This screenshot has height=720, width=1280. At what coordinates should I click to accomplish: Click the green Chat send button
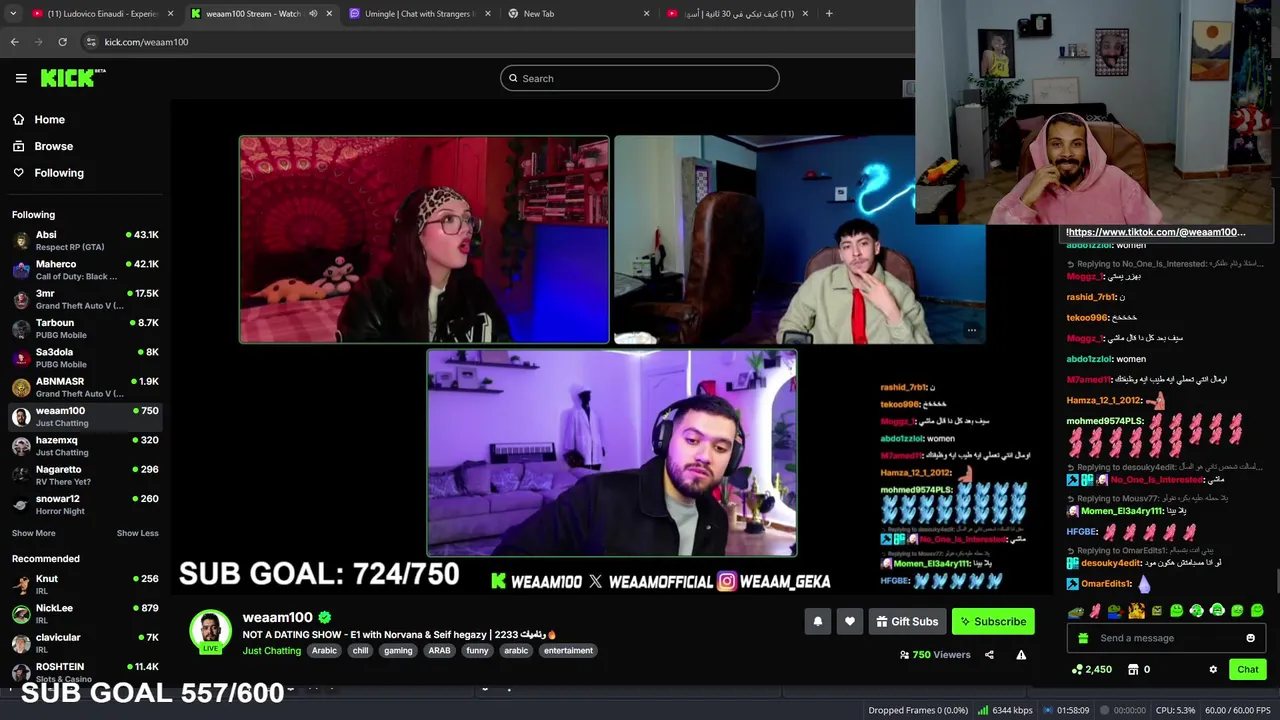coord(1248,669)
